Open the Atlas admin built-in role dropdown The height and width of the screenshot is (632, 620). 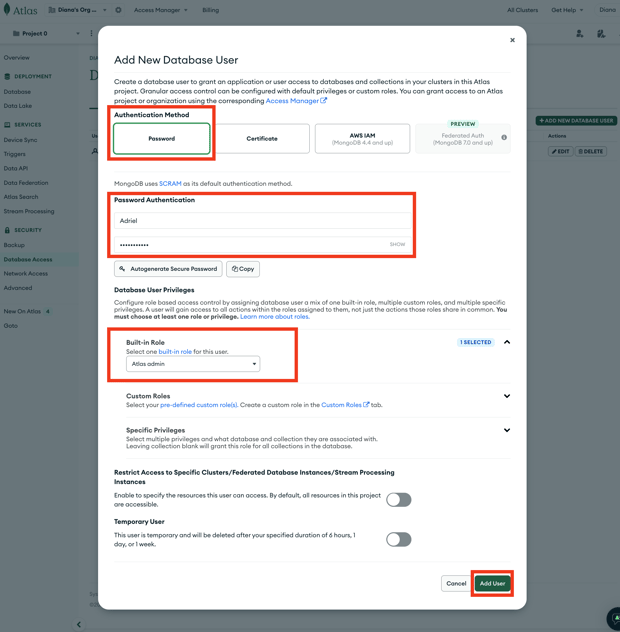[x=193, y=364]
